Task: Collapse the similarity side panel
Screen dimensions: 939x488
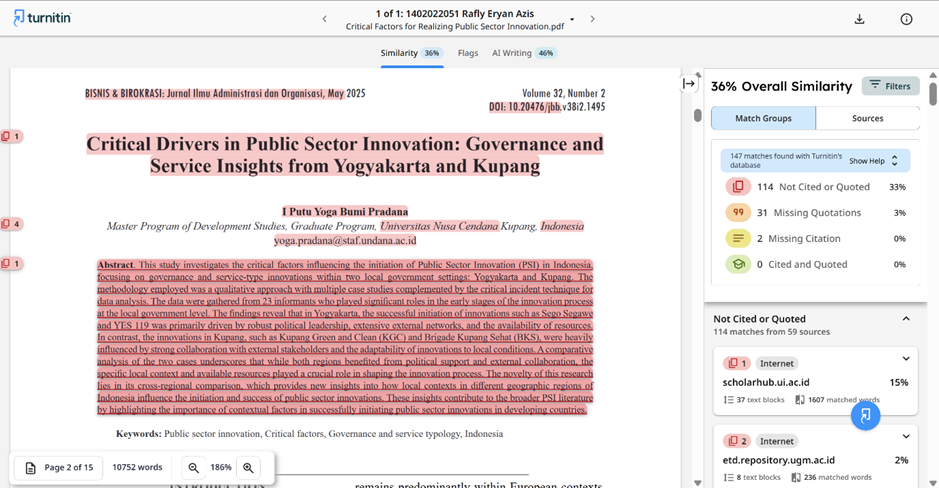Action: (x=689, y=84)
